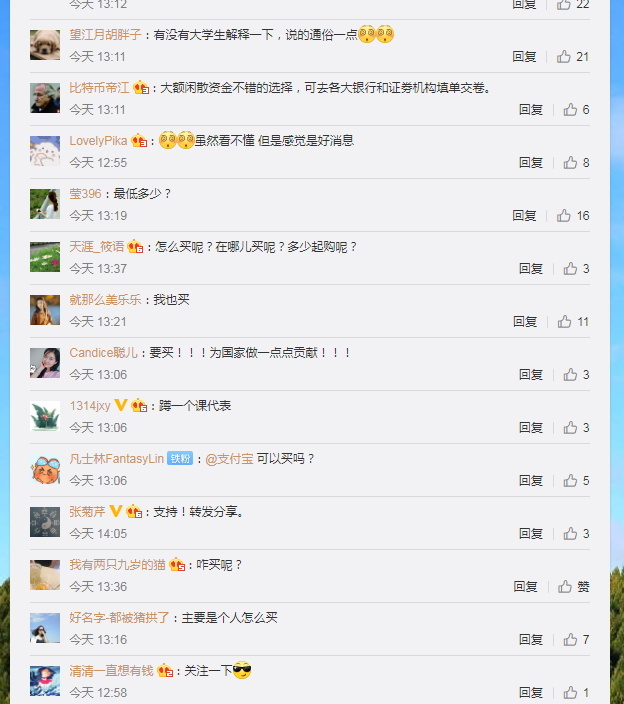Click the avatar of 比特币帝江

45,98
